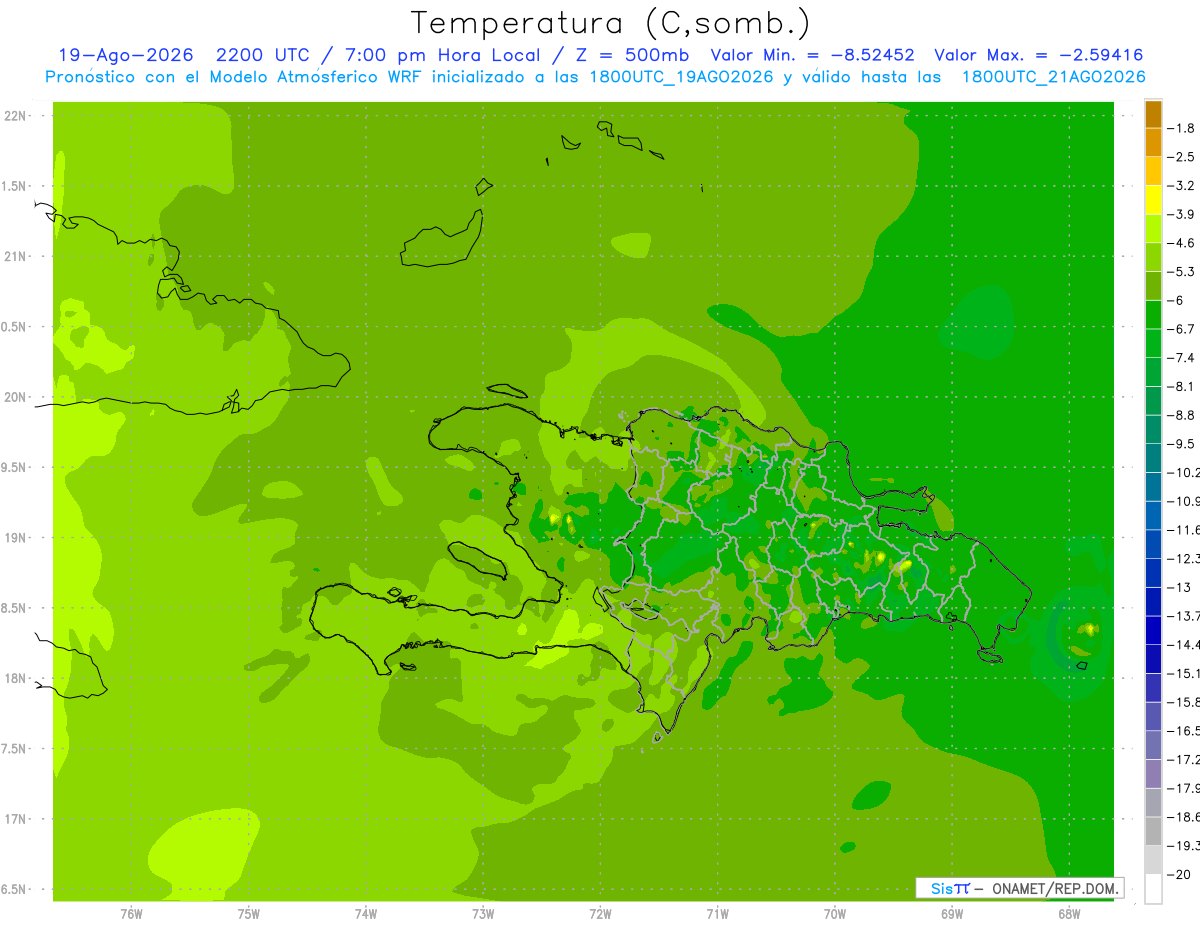Viewport: 1200px width, 927px height.
Task: Click the '-4.6' colorbar value
Action: click(x=1181, y=243)
